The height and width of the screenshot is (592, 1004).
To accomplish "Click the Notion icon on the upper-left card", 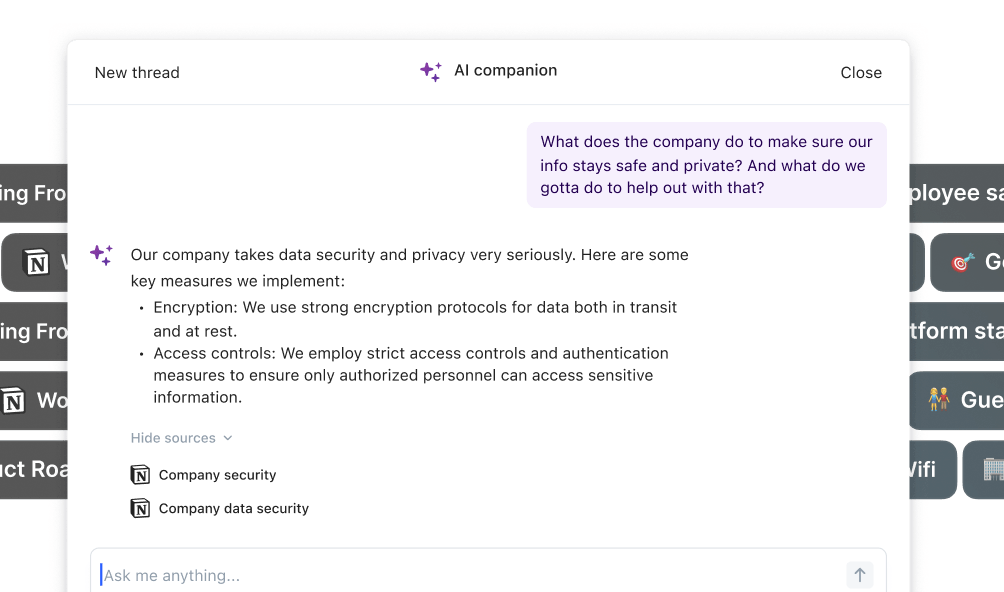I will point(36,262).
